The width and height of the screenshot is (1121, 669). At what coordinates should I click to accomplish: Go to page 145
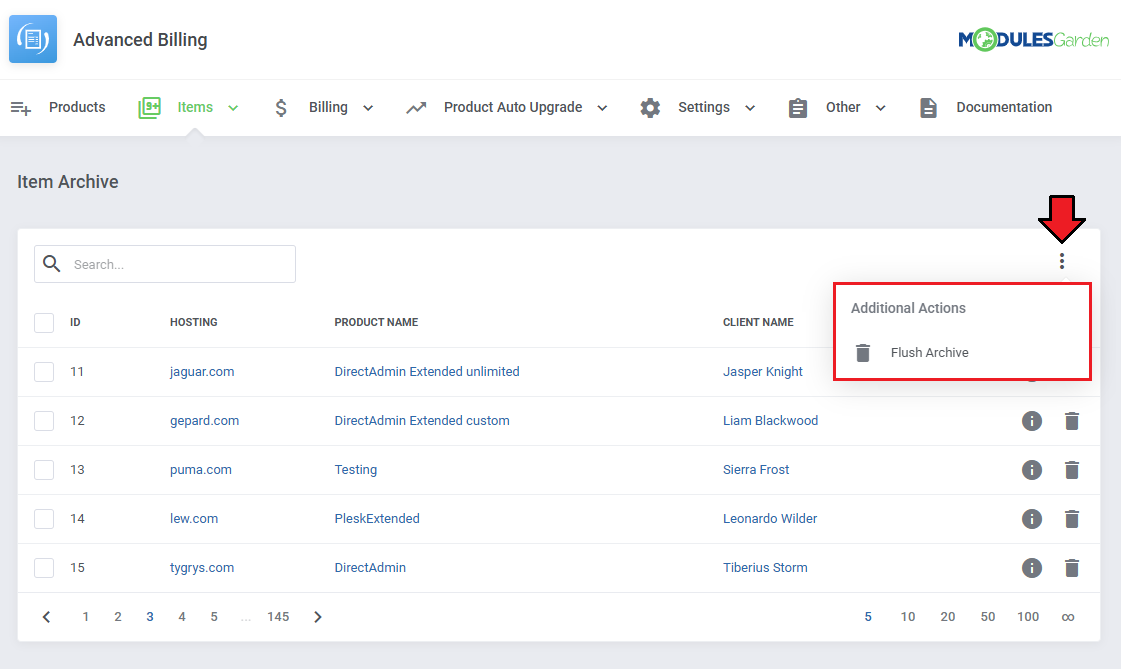coord(278,617)
